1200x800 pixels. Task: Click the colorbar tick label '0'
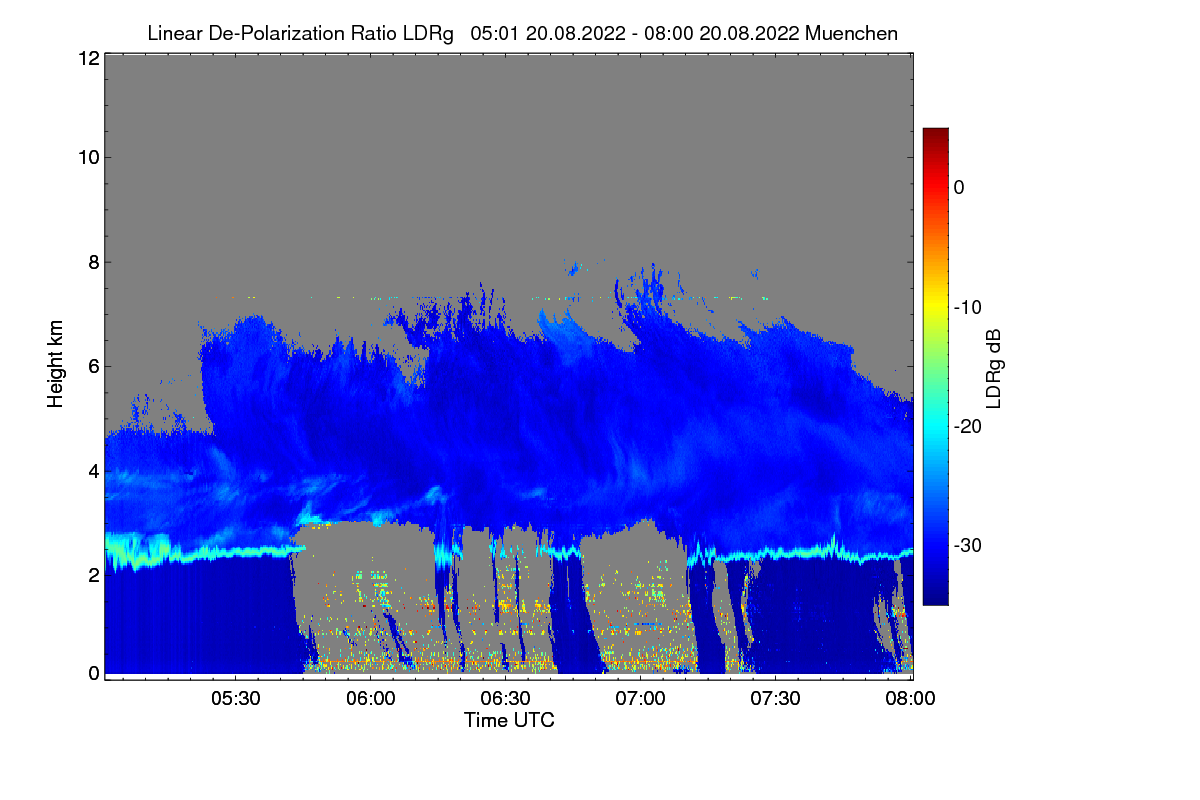pyautogui.click(x=960, y=187)
